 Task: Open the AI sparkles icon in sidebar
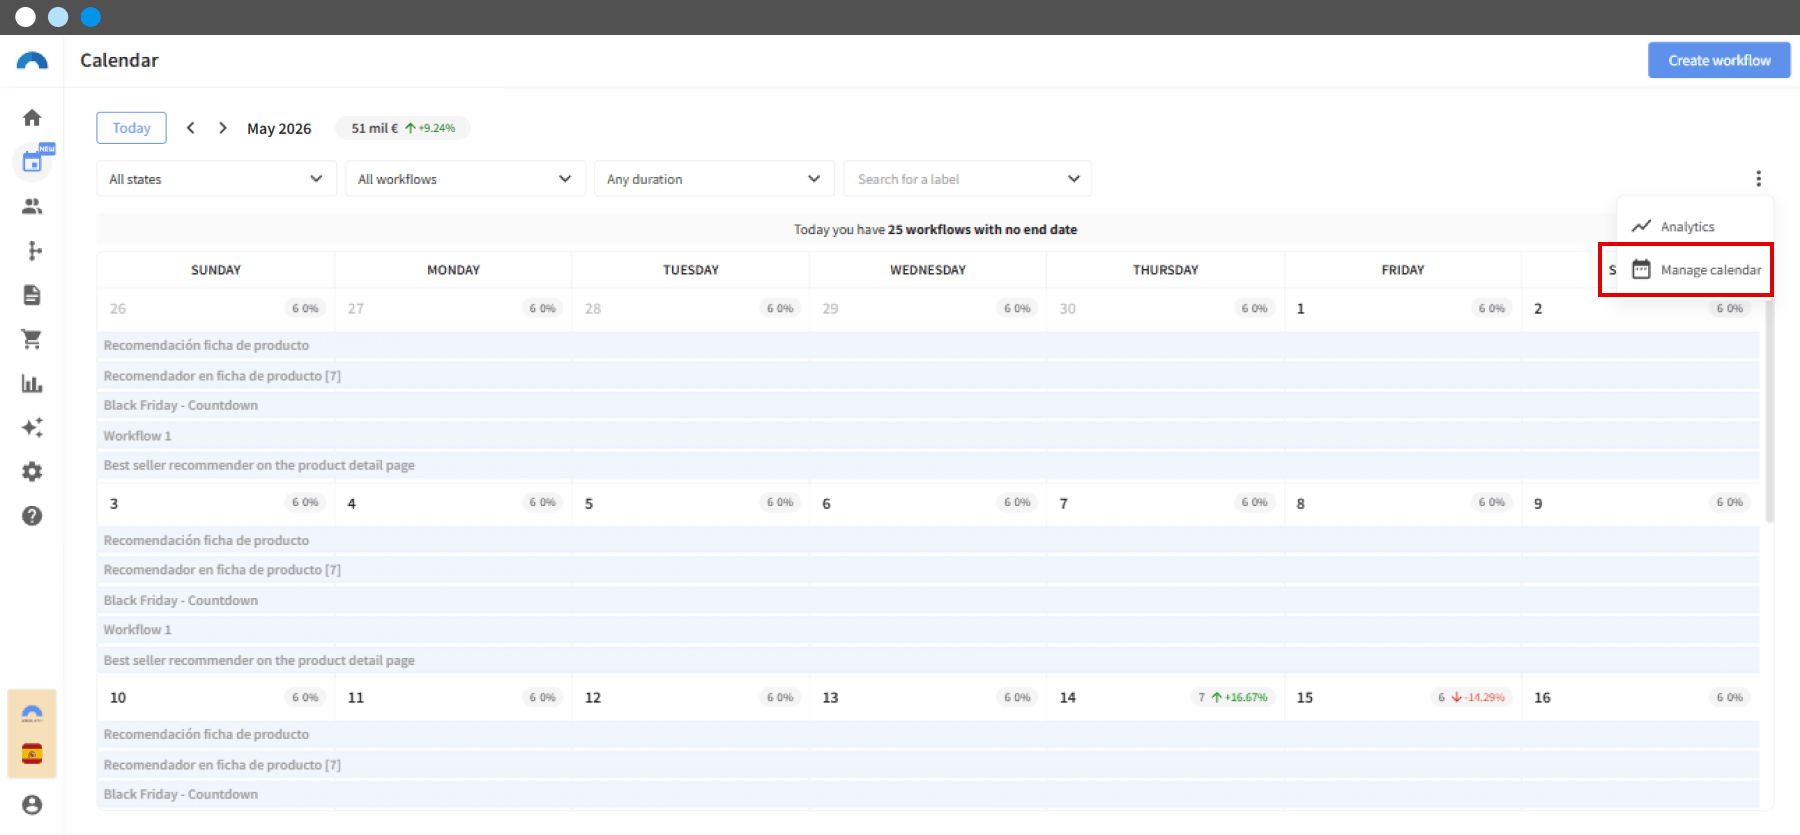click(32, 427)
